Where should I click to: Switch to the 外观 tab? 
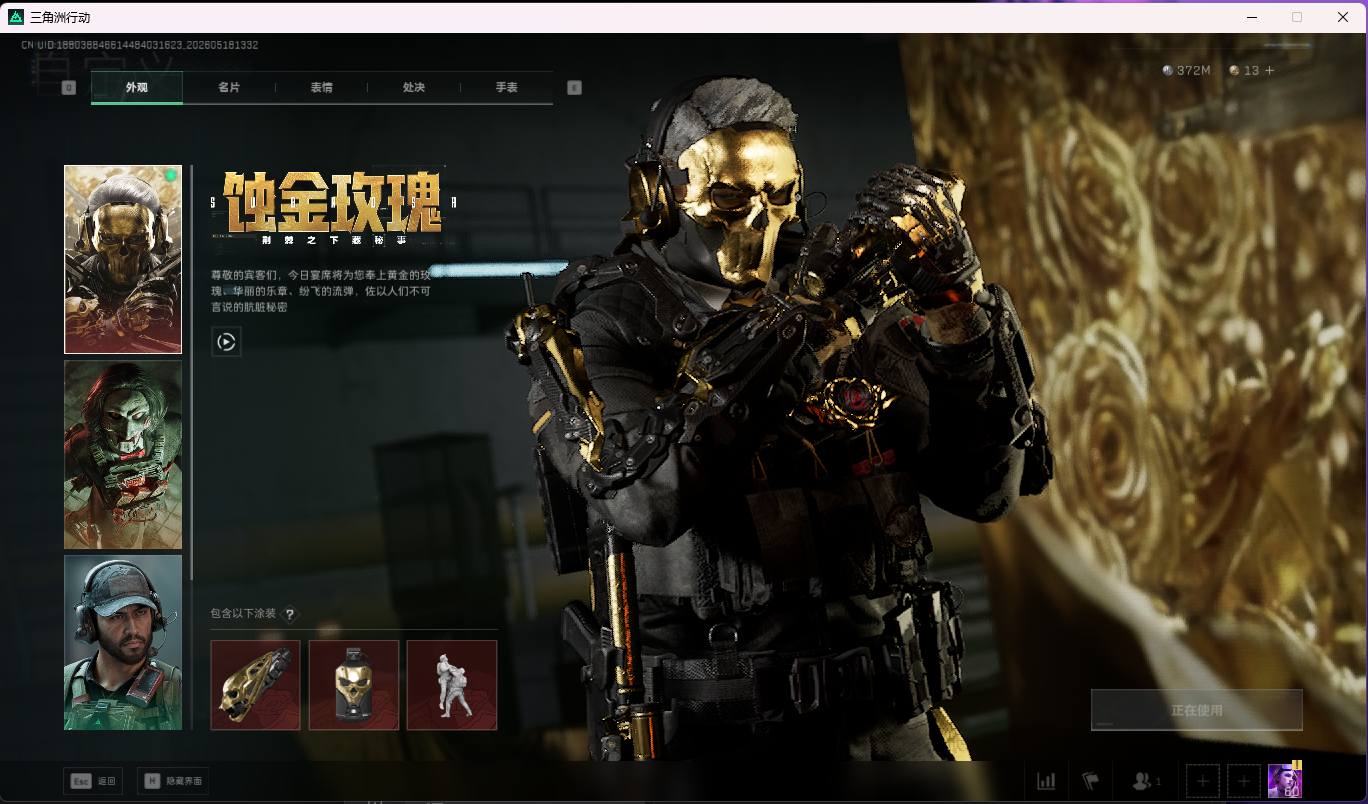137,88
